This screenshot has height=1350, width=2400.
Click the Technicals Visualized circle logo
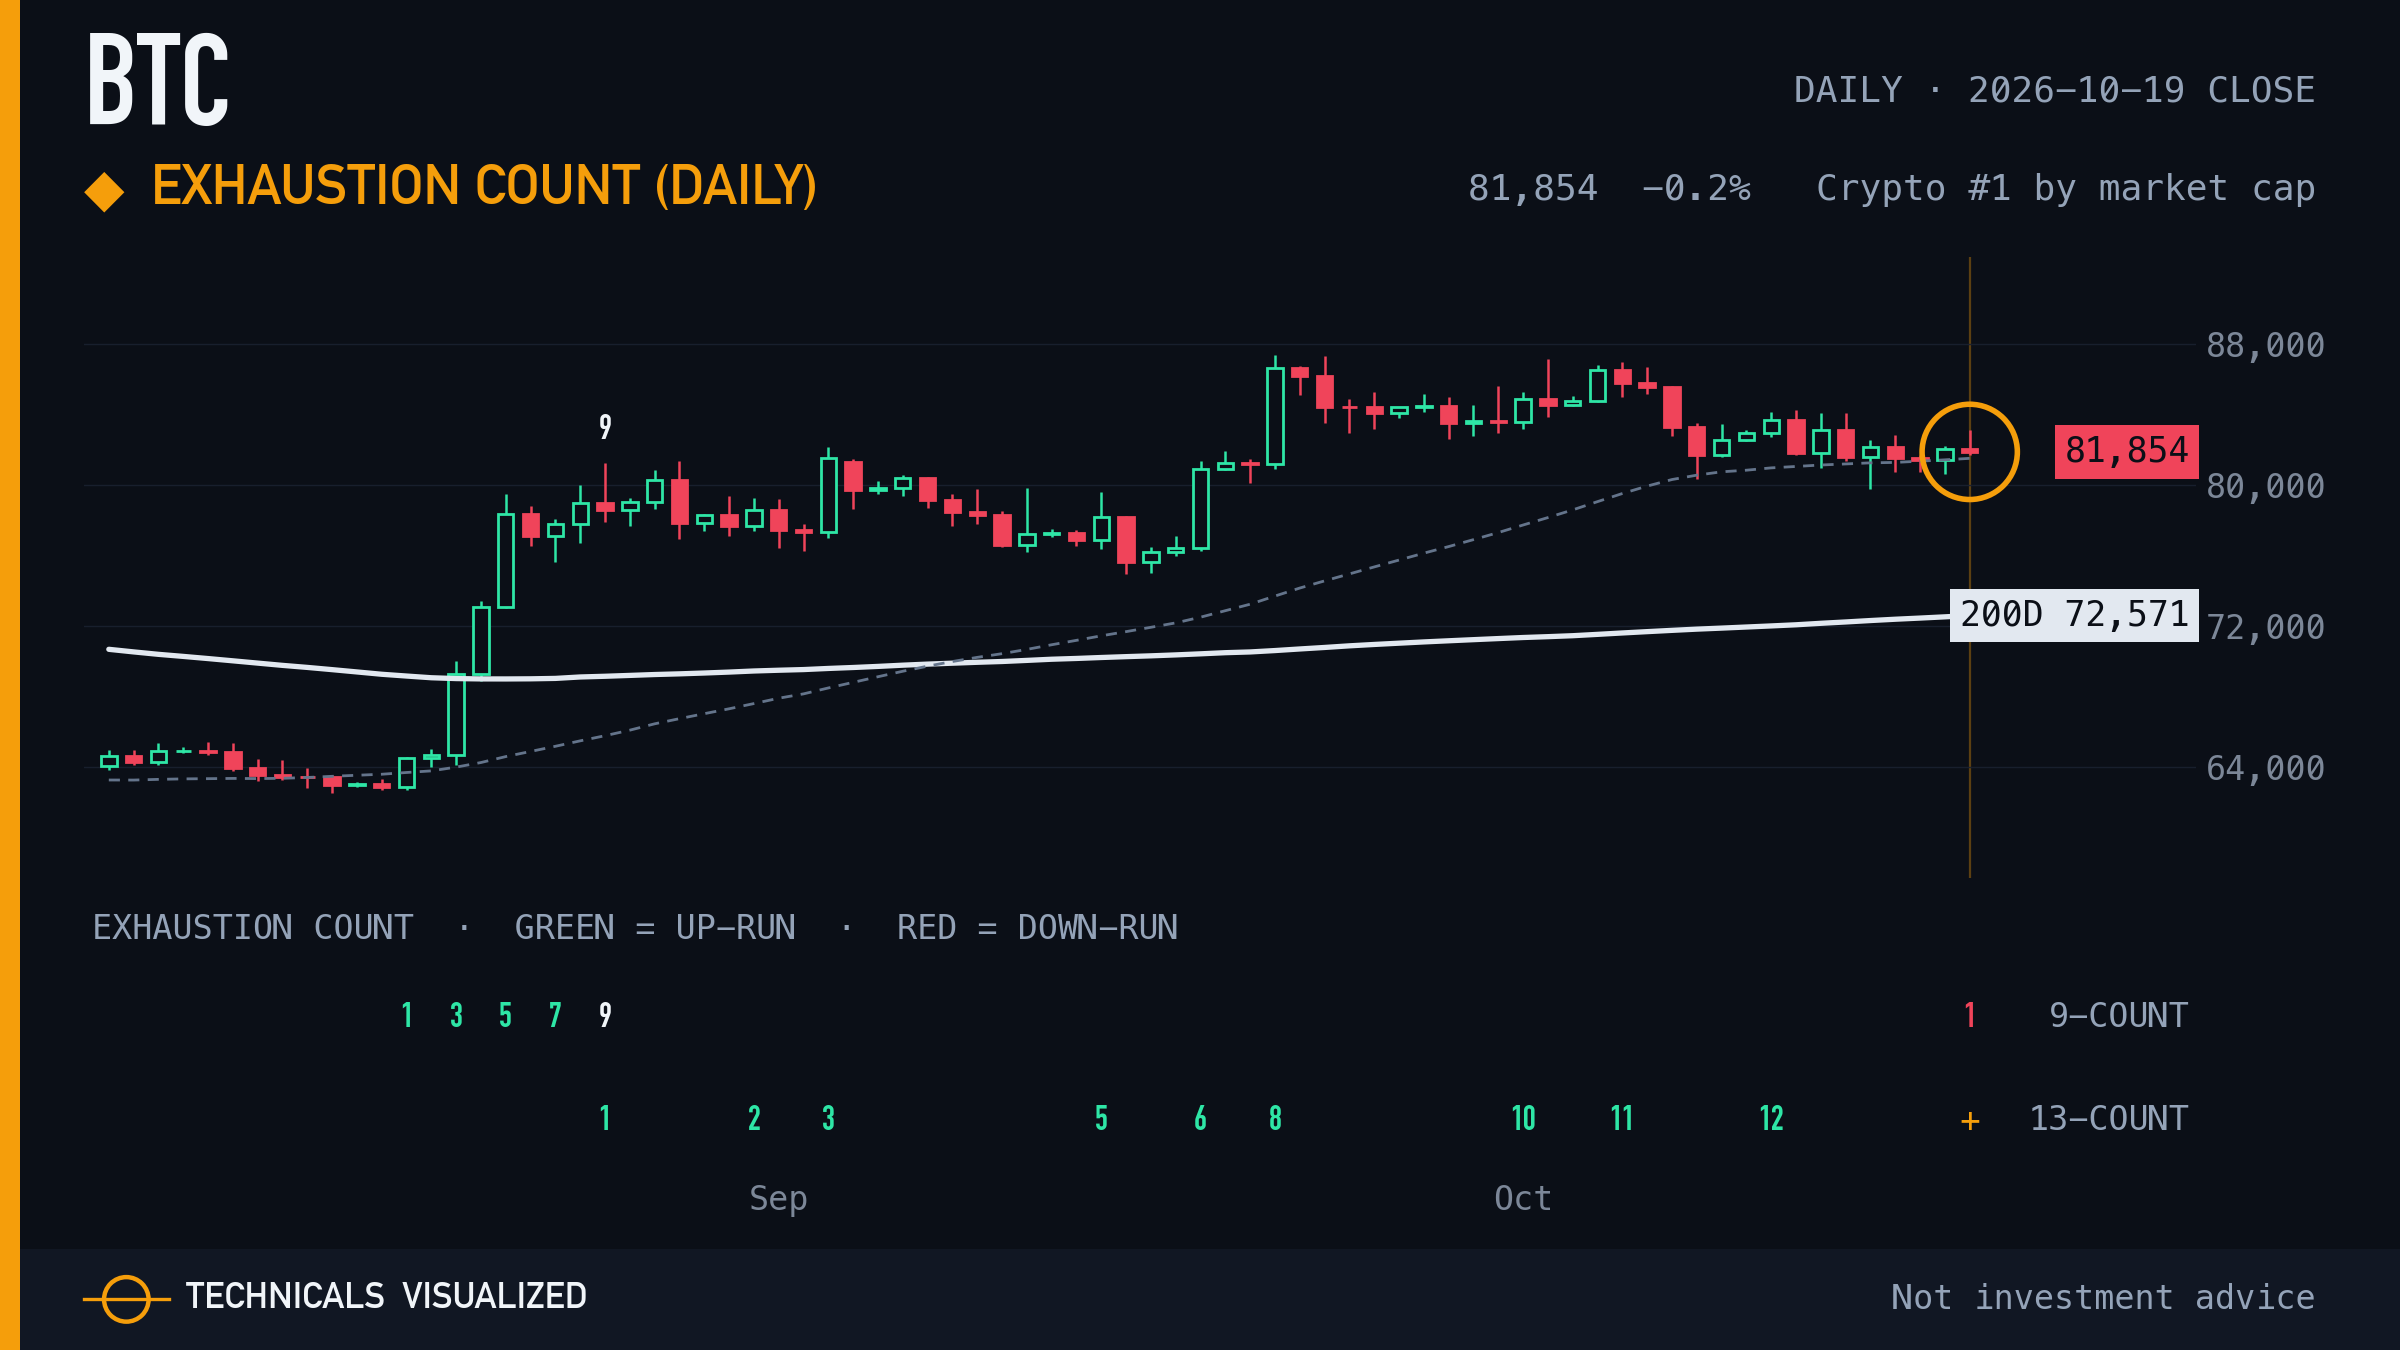pyautogui.click(x=127, y=1299)
